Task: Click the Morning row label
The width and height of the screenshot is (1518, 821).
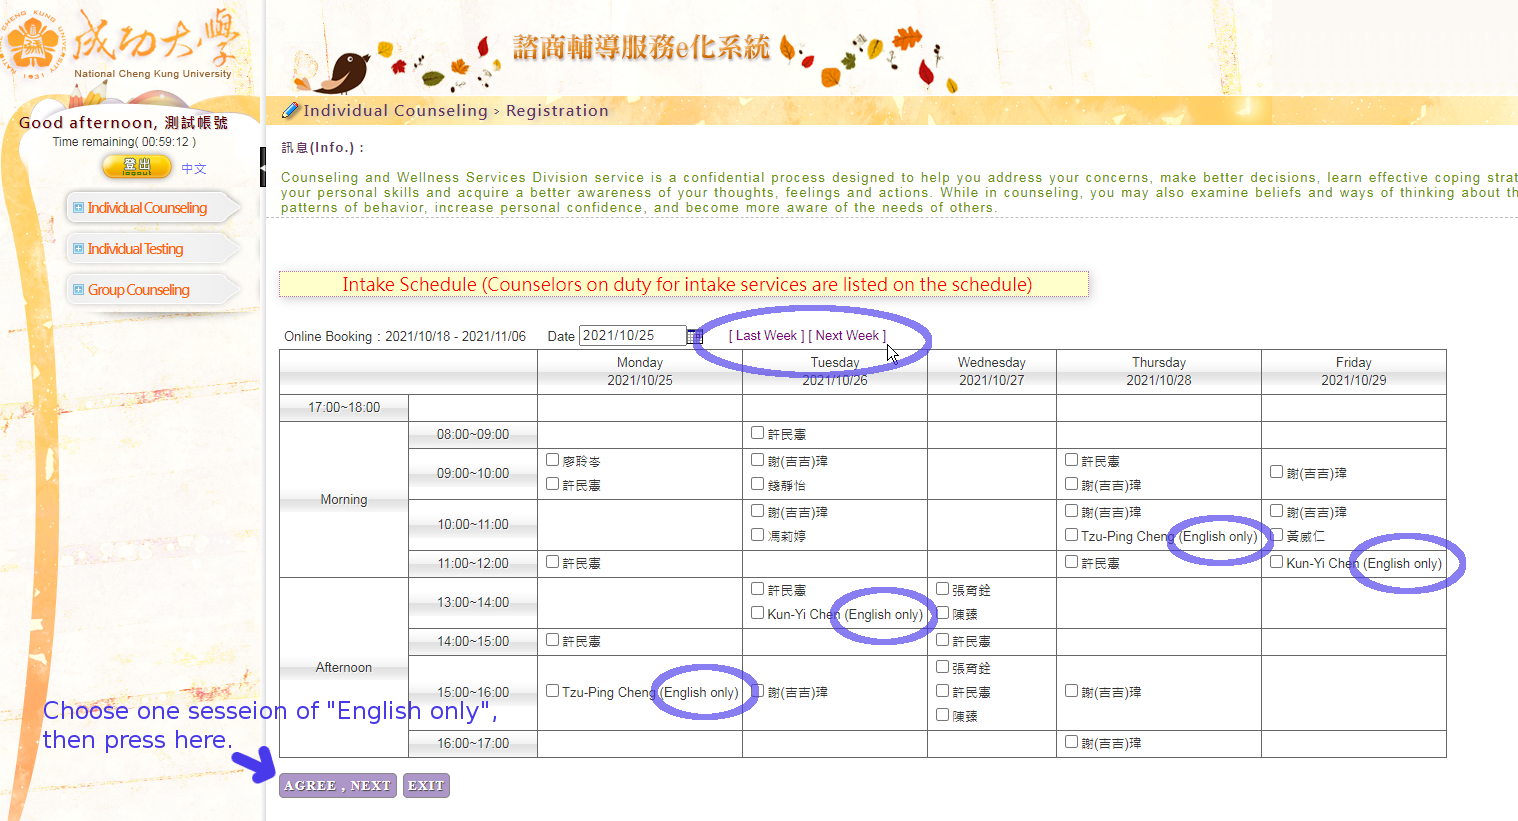Action: click(344, 500)
